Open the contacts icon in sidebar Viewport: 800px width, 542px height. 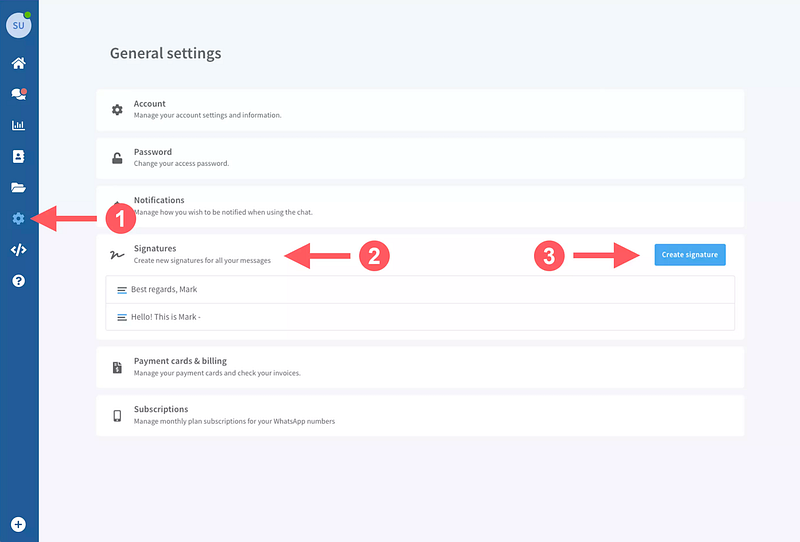[x=18, y=156]
